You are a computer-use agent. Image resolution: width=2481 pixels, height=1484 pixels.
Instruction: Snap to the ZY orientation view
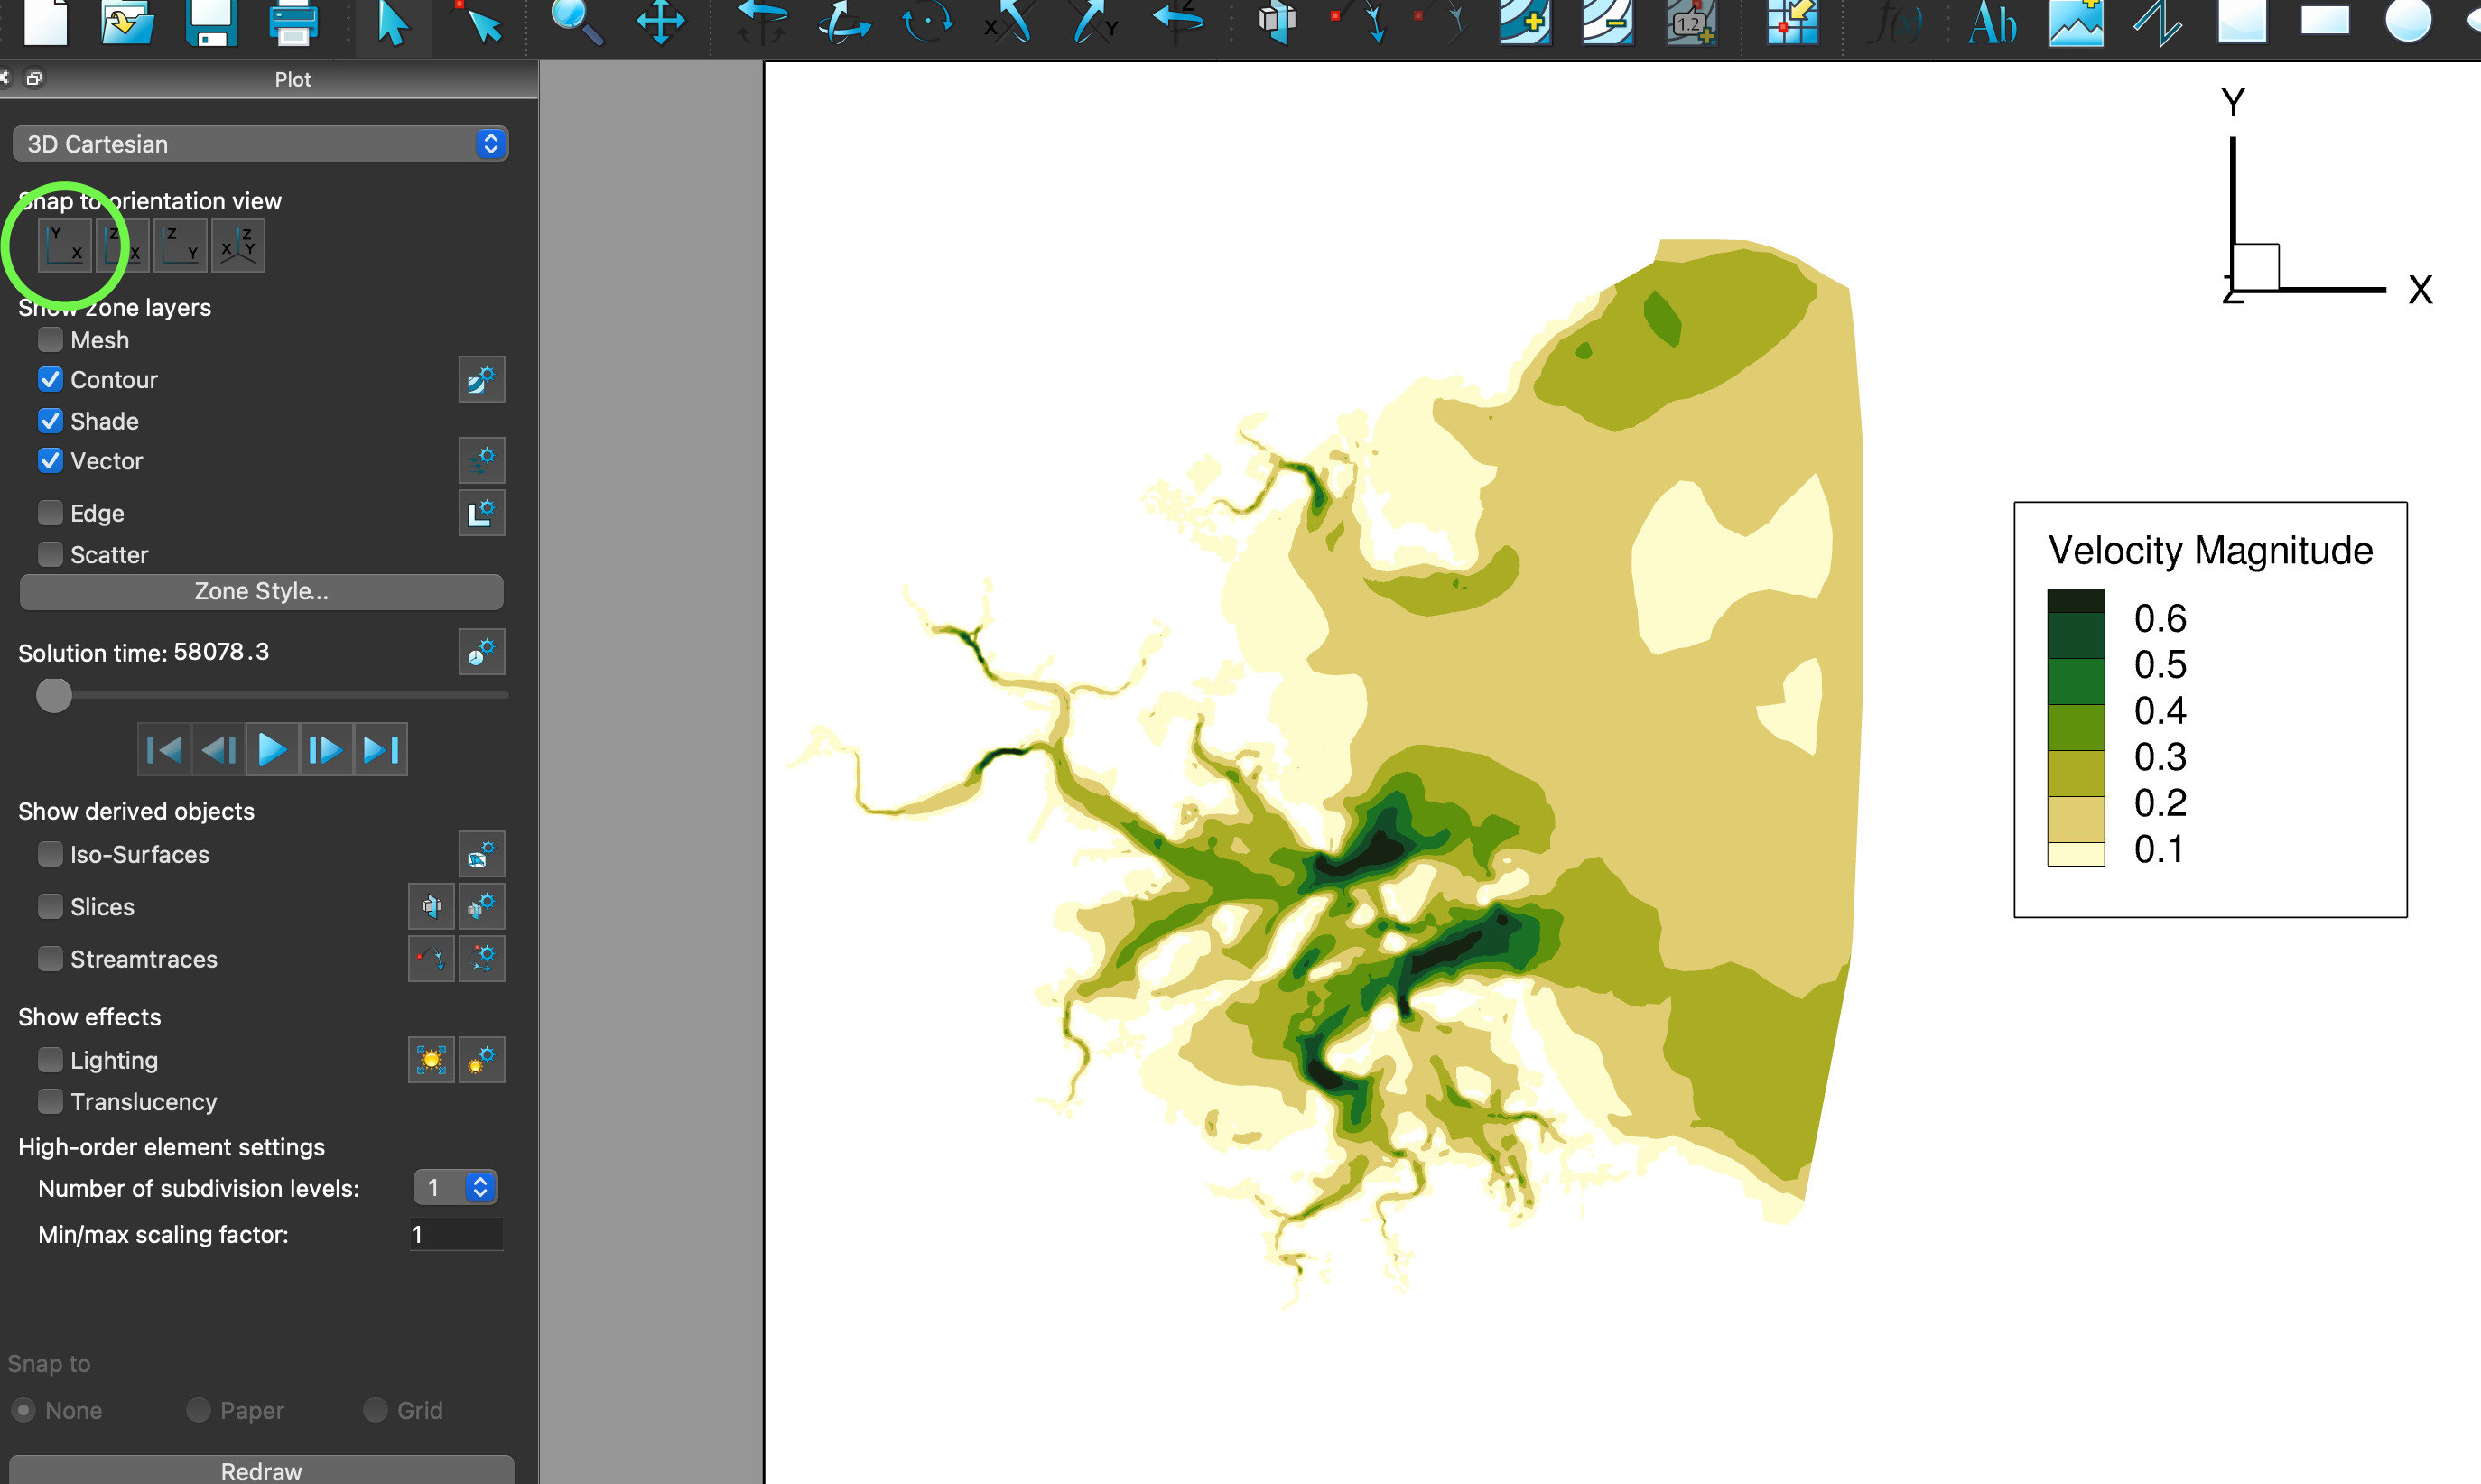point(181,245)
